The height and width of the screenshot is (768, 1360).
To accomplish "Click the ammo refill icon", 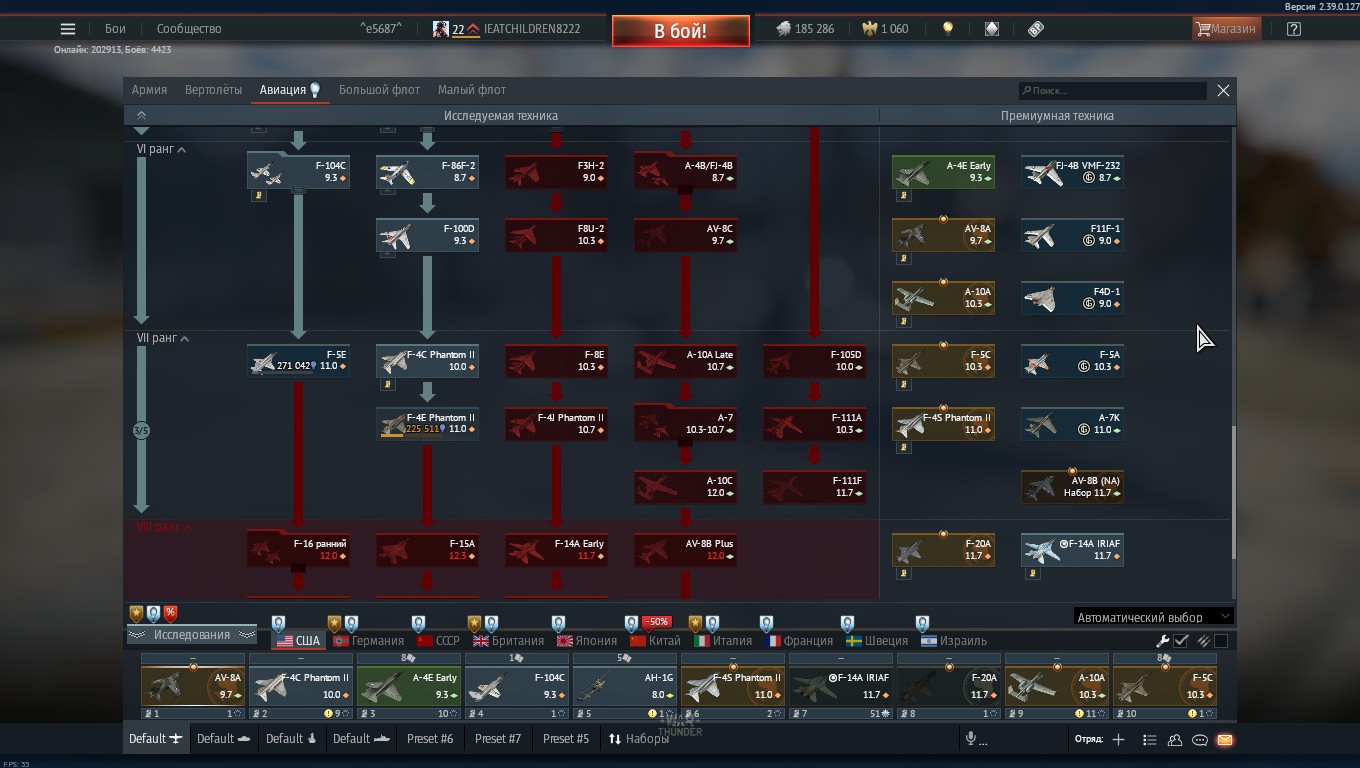I will pyautogui.click(x=1204, y=641).
